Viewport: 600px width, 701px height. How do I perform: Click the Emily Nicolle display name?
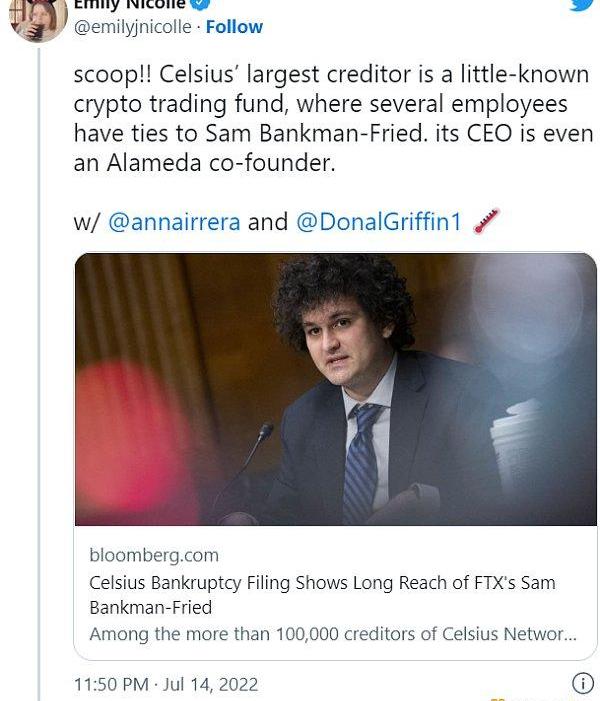130,4
